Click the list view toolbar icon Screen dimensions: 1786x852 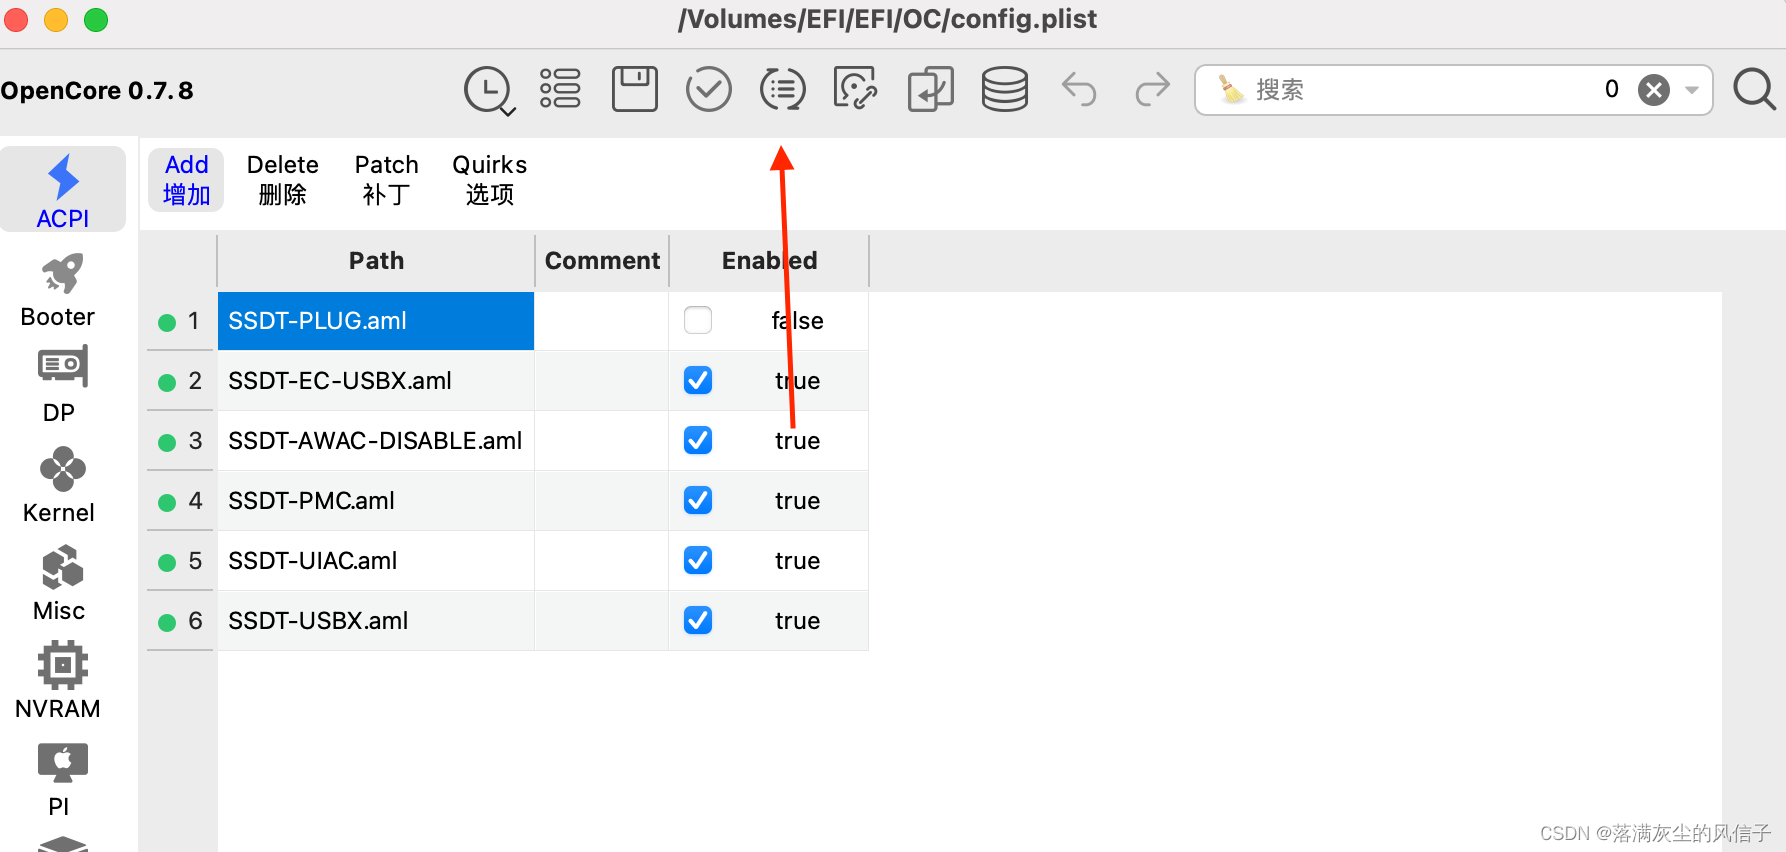click(x=560, y=89)
